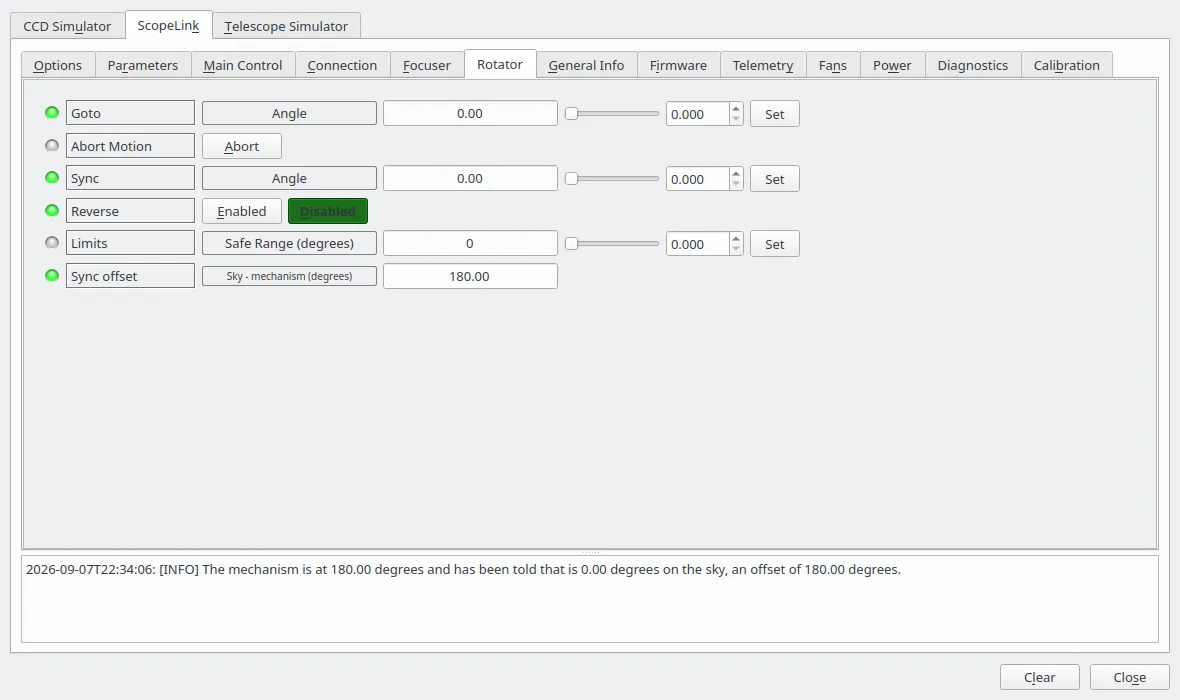The image size is (1180, 700).
Task: View the General Info tab
Action: click(586, 65)
